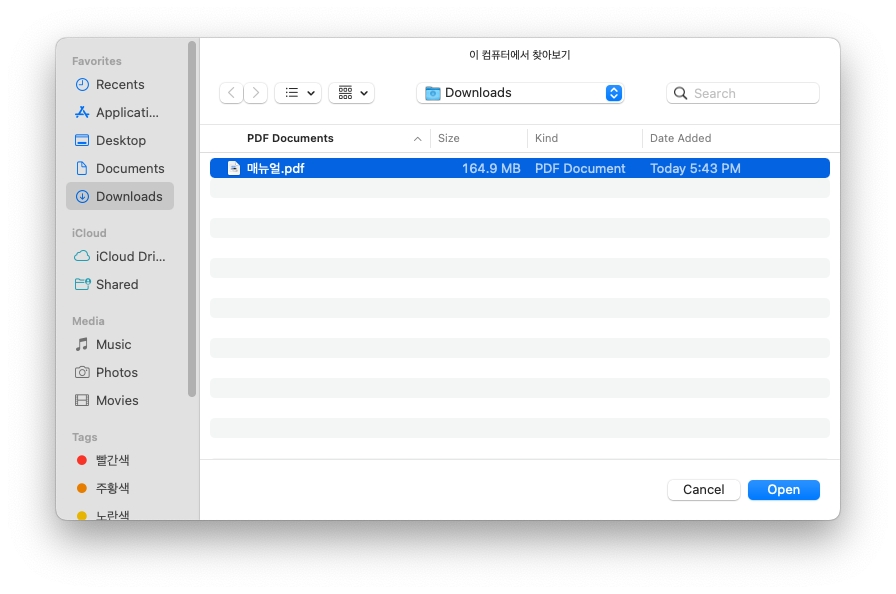Click the back navigation arrow

(x=232, y=93)
